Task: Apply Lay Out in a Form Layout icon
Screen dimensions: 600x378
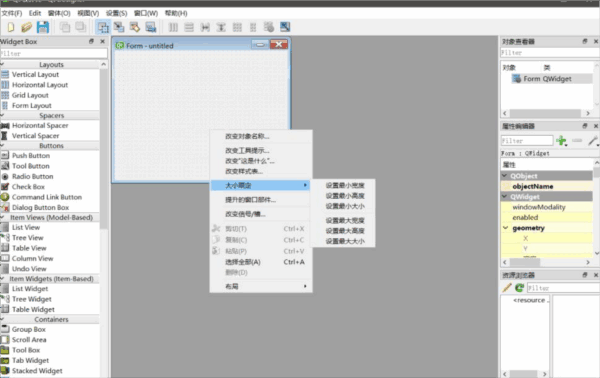Action: tap(253, 27)
